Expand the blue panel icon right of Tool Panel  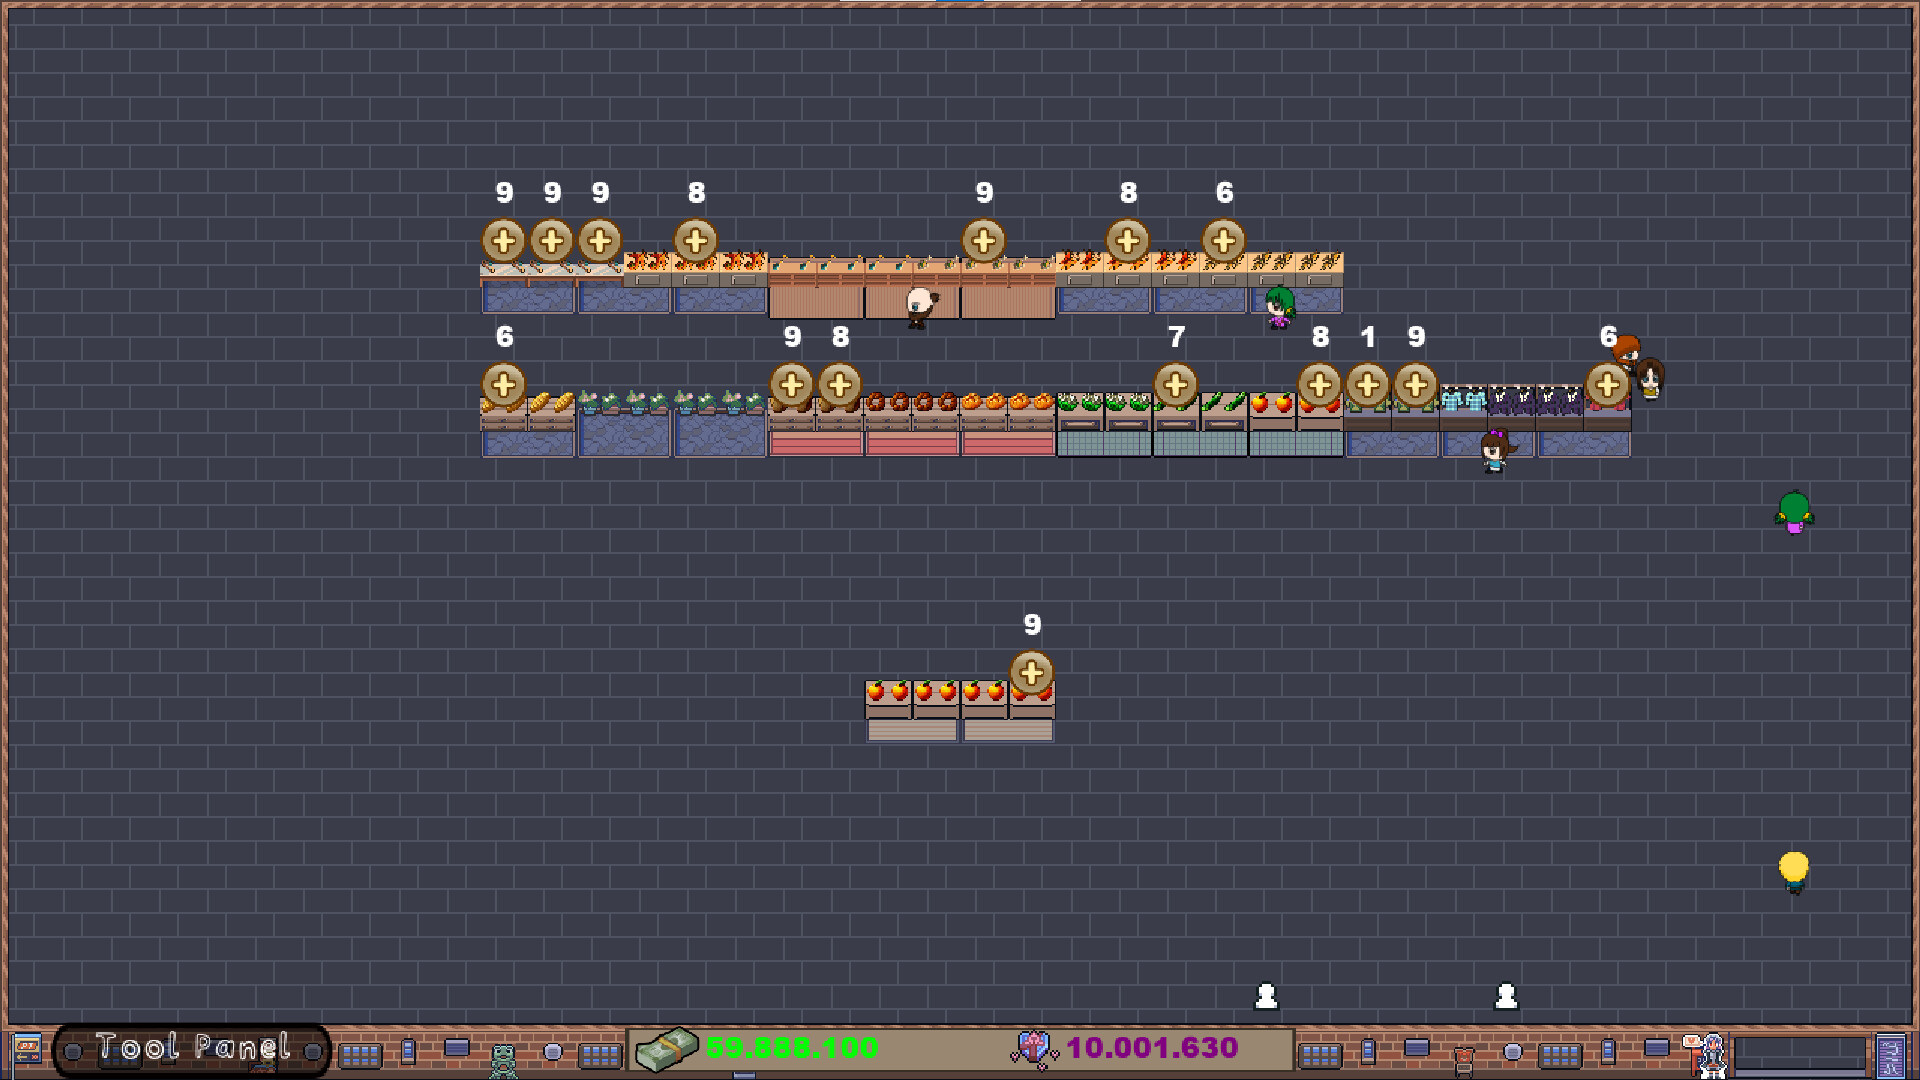456,1047
